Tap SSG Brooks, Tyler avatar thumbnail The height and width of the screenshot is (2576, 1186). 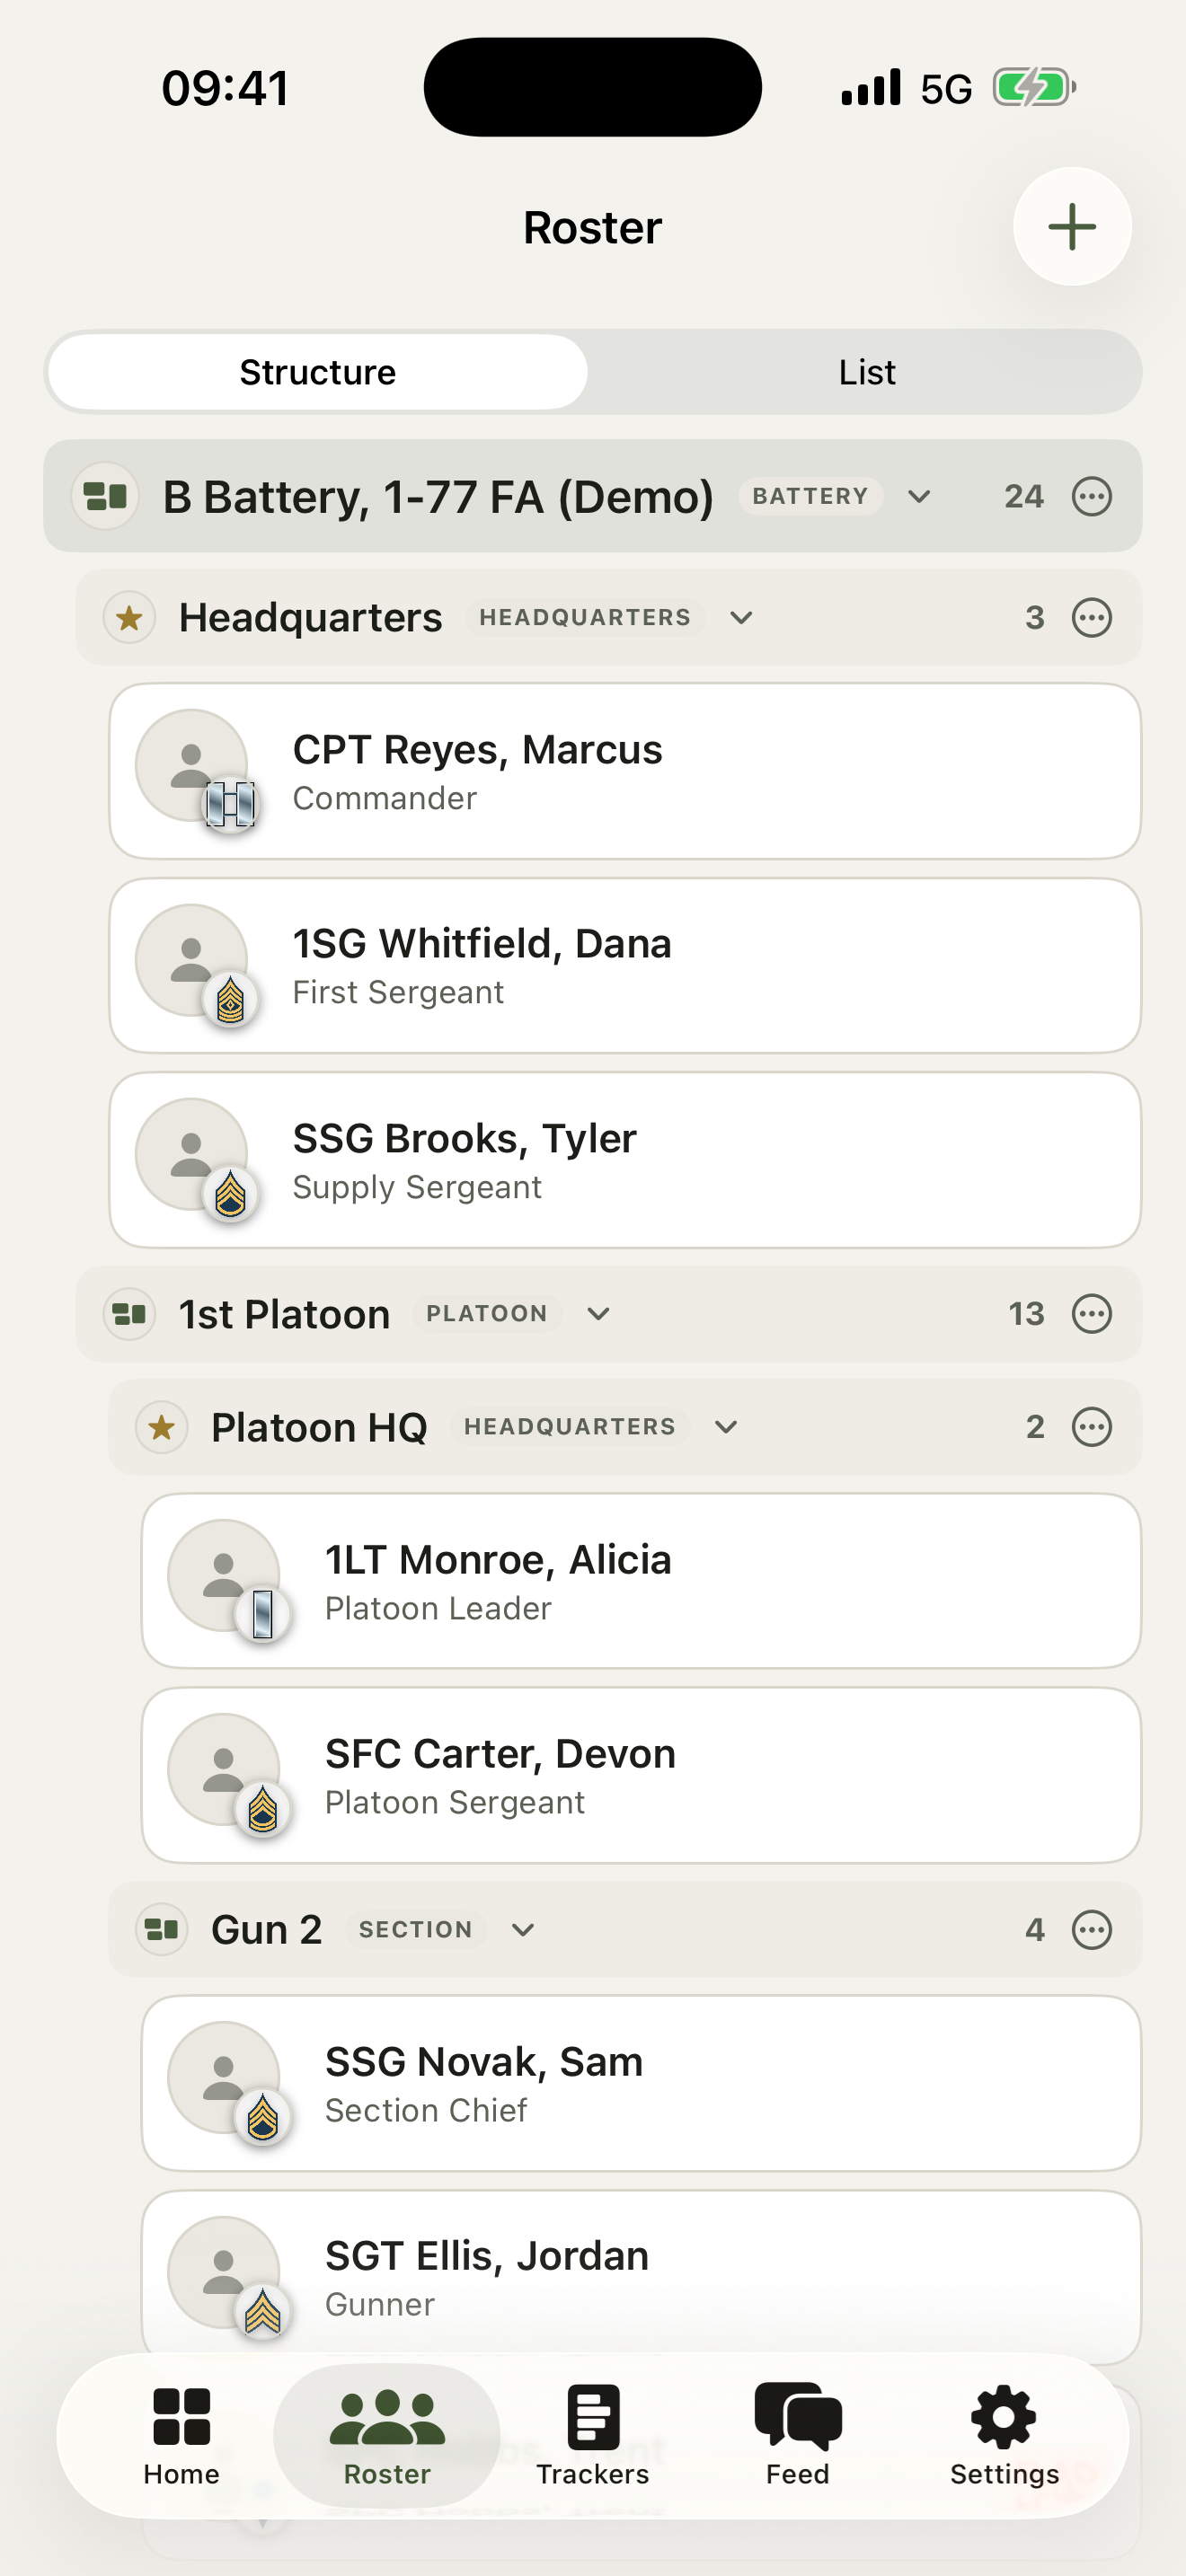(x=192, y=1155)
